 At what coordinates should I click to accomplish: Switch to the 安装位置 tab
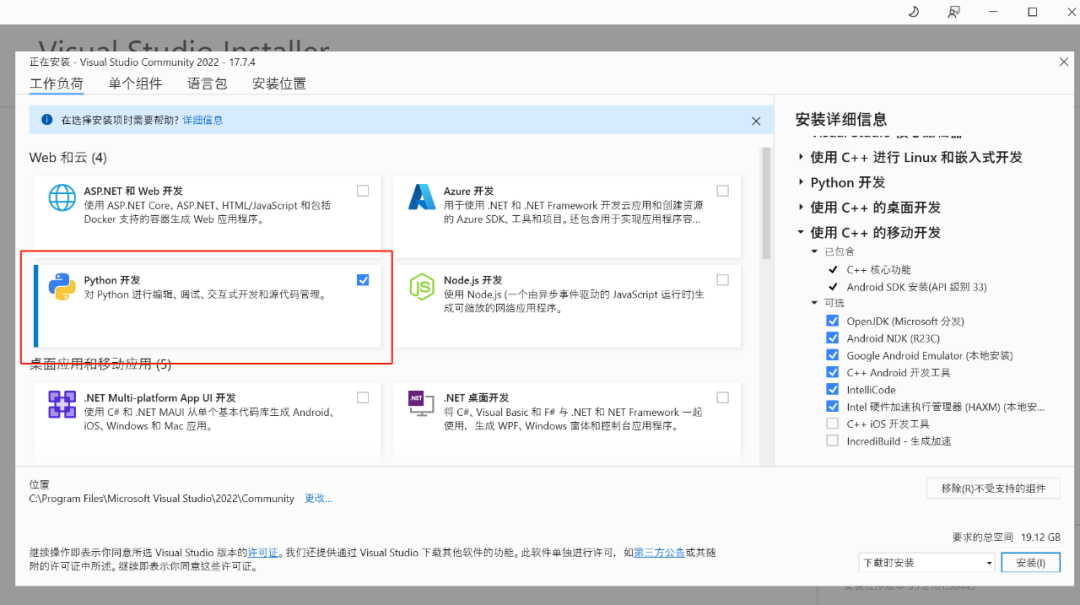coord(279,84)
